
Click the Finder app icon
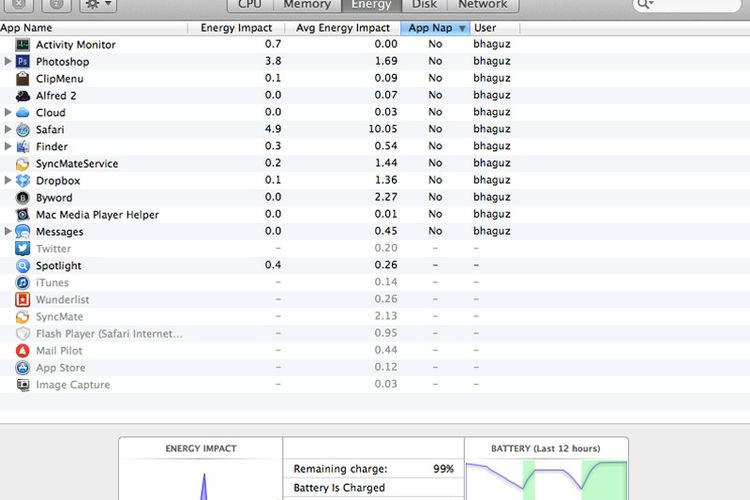pos(22,147)
